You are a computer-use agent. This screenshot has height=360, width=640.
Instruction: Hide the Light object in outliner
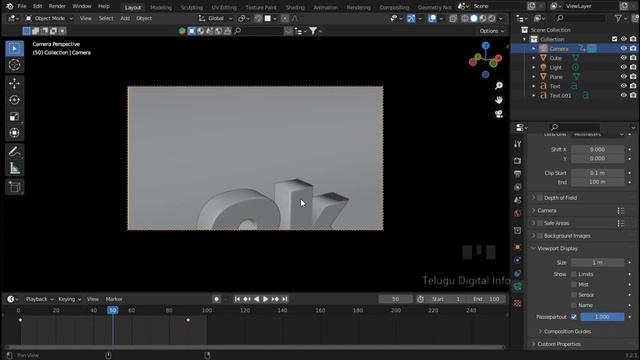click(623, 67)
